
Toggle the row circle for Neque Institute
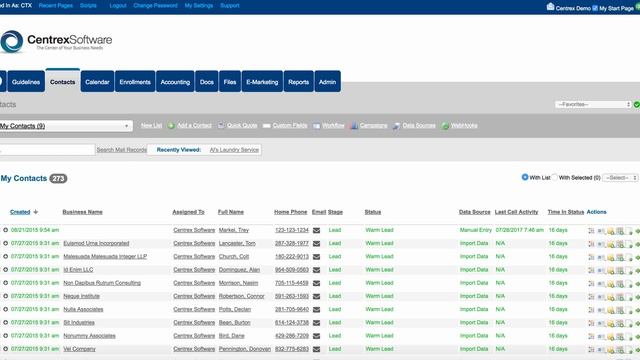[x=5, y=296]
